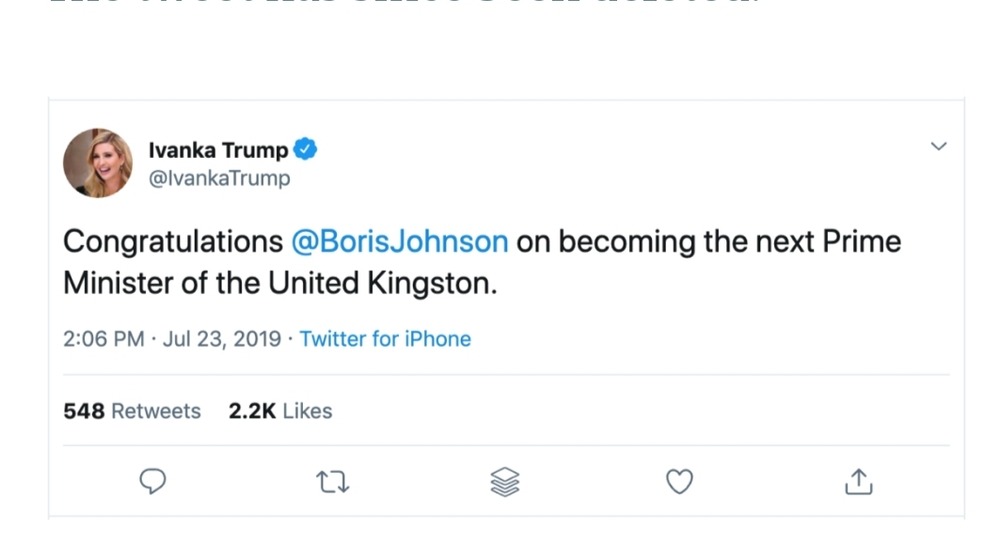Open the Twitter for iPhone link
Viewport: 1000px width, 546px height.
385,339
